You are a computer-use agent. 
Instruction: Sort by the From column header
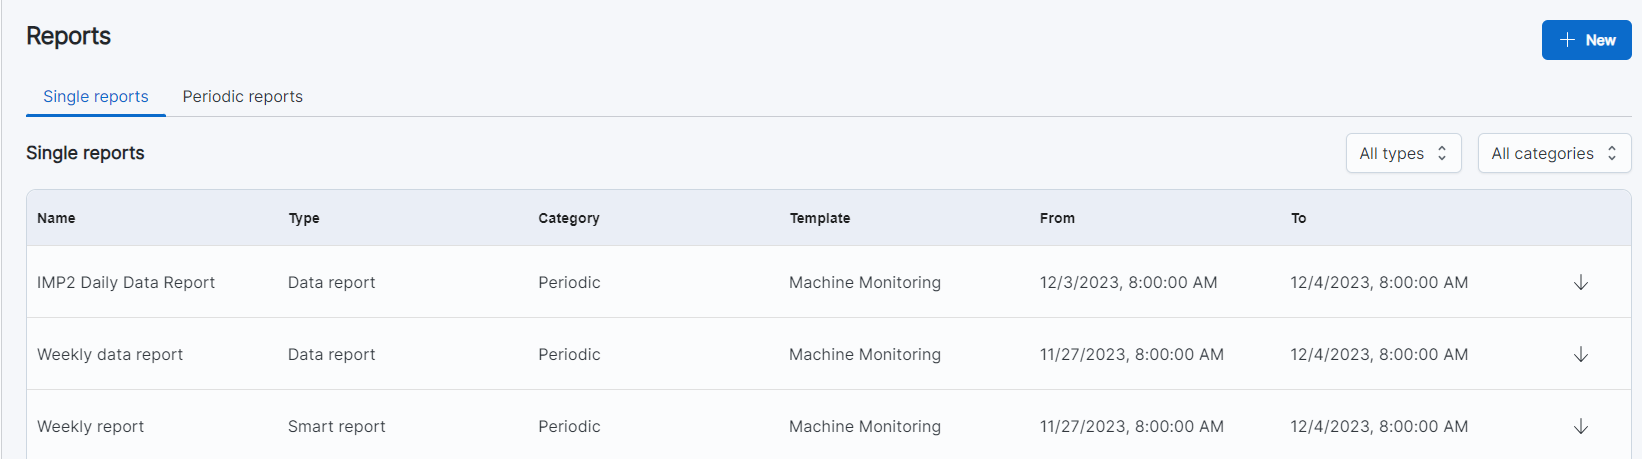click(x=1057, y=218)
